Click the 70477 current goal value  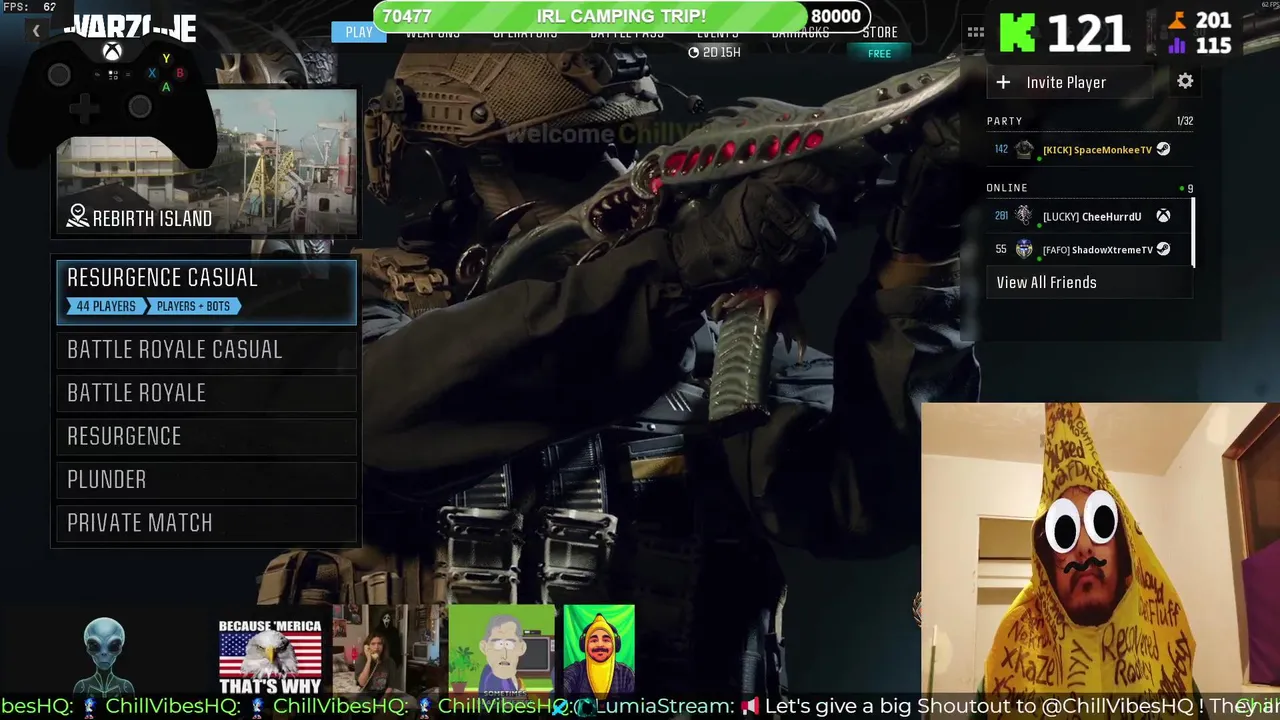[x=407, y=16]
